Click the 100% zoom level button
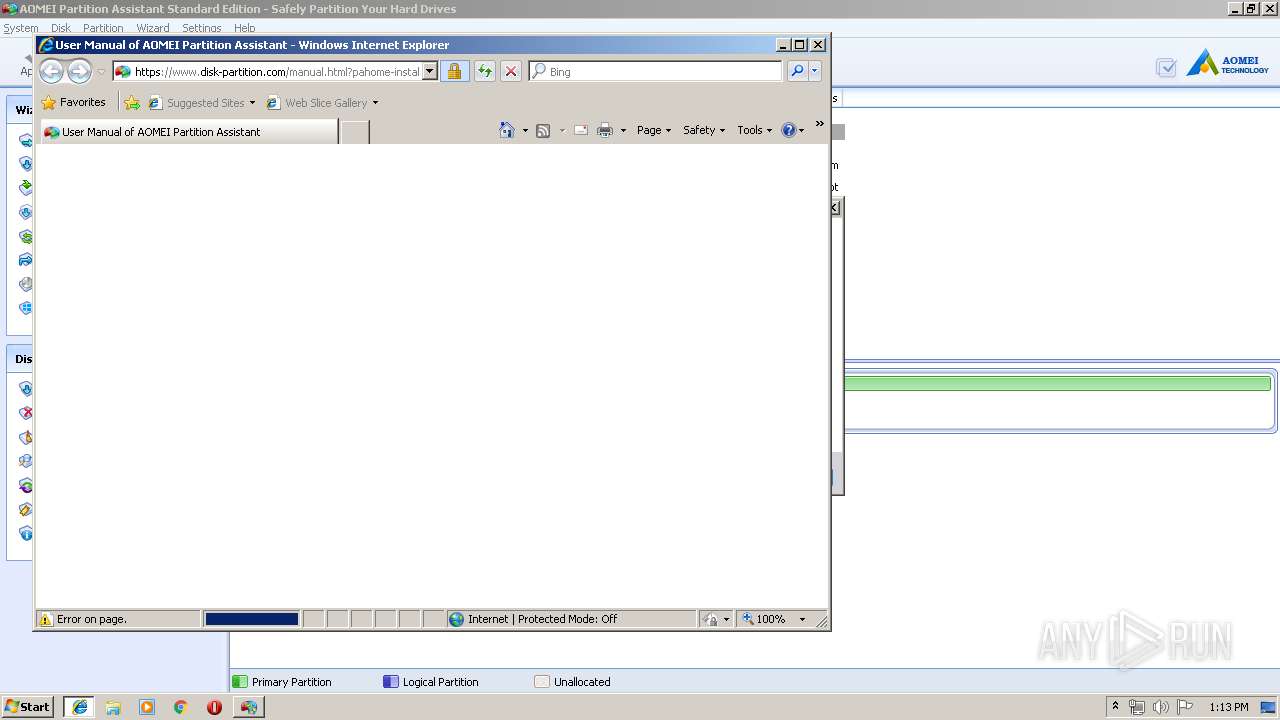The width and height of the screenshot is (1280, 720). [x=764, y=619]
